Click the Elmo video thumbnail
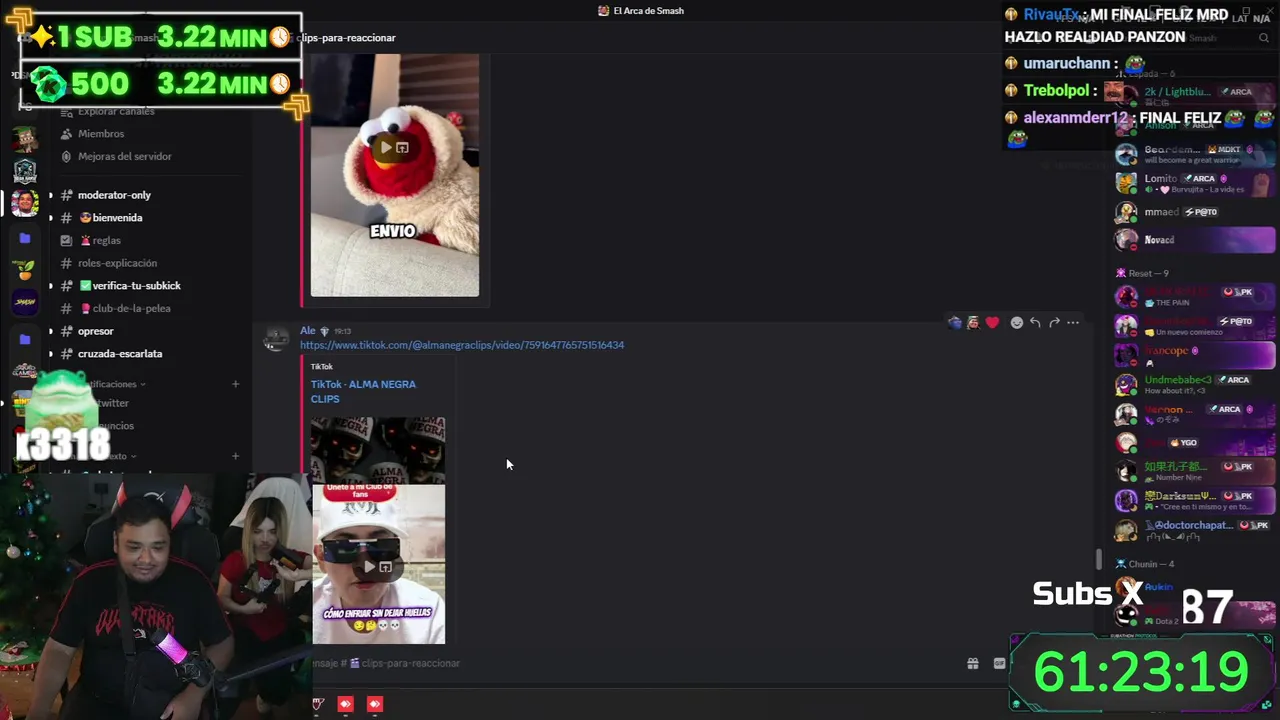 (x=395, y=176)
